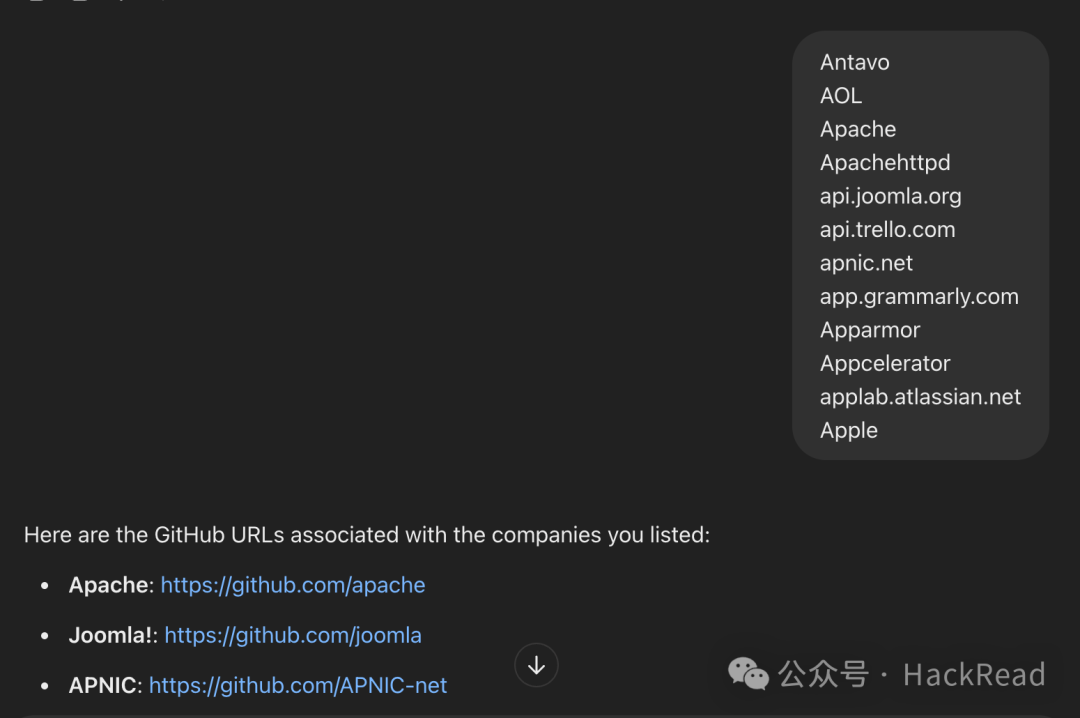Click "Antavo" in the user message
Viewport: 1080px width, 718px height.
(854, 62)
